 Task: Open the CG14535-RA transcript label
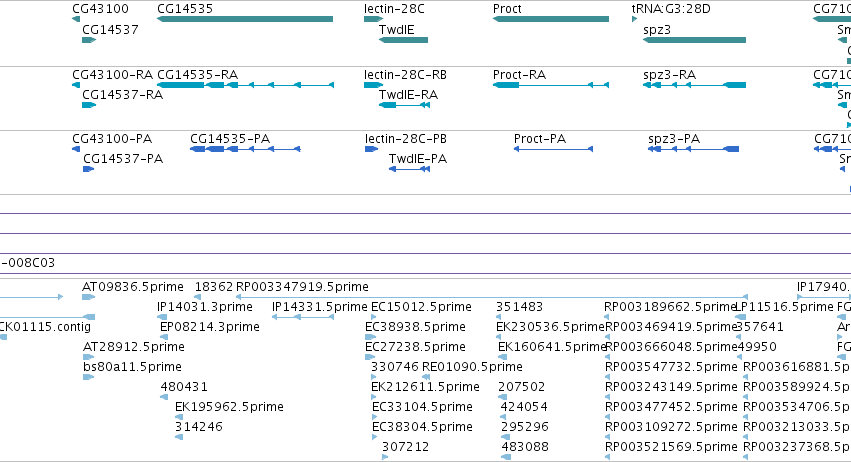click(198, 74)
